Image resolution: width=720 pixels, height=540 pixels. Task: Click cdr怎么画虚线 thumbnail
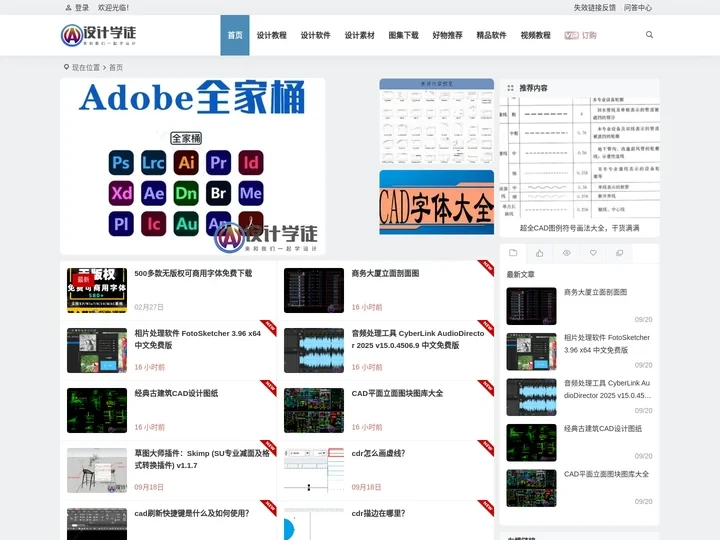pyautogui.click(x=314, y=471)
